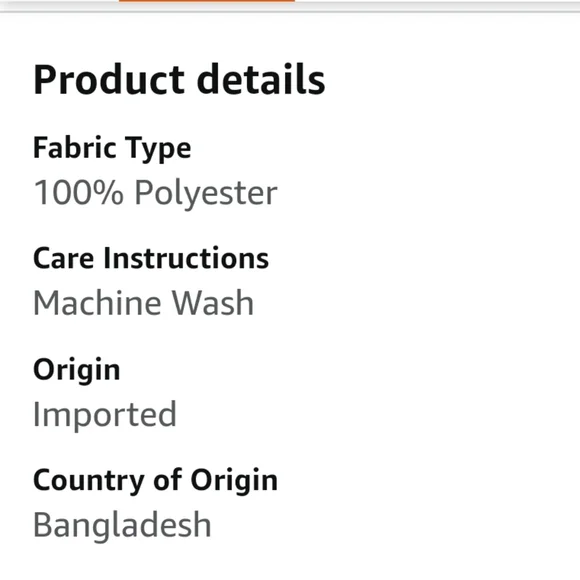580x580 pixels.
Task: Click the Machine Wash value text
Action: tap(144, 303)
